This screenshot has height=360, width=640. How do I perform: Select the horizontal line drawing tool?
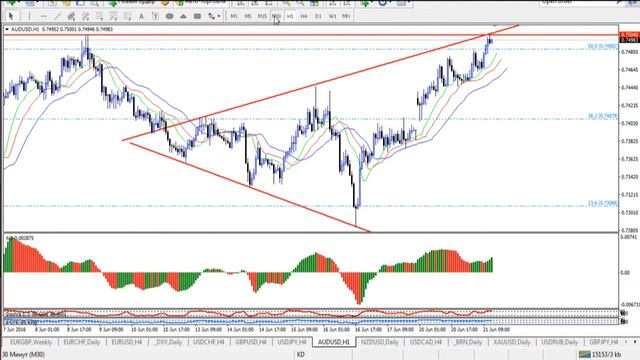coord(43,16)
